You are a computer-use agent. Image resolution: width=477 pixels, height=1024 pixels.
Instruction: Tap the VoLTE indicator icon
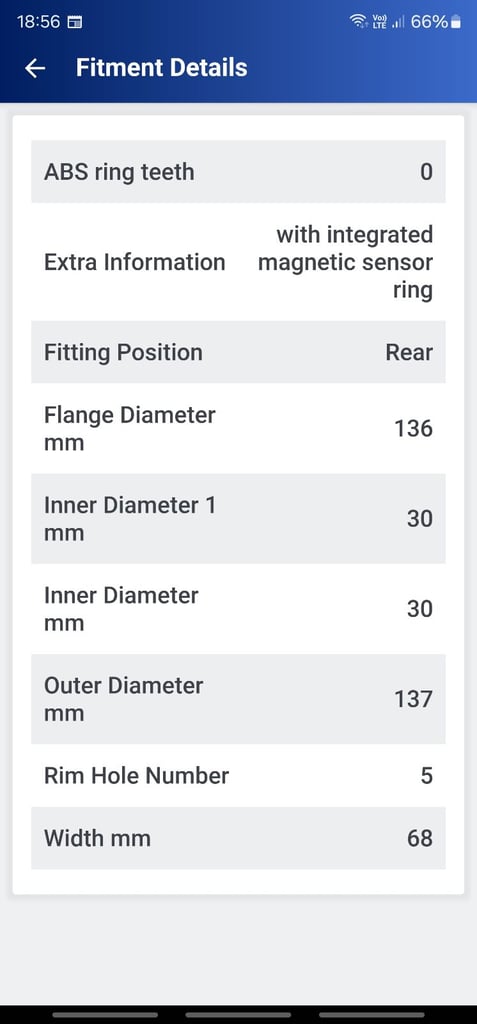pyautogui.click(x=379, y=22)
